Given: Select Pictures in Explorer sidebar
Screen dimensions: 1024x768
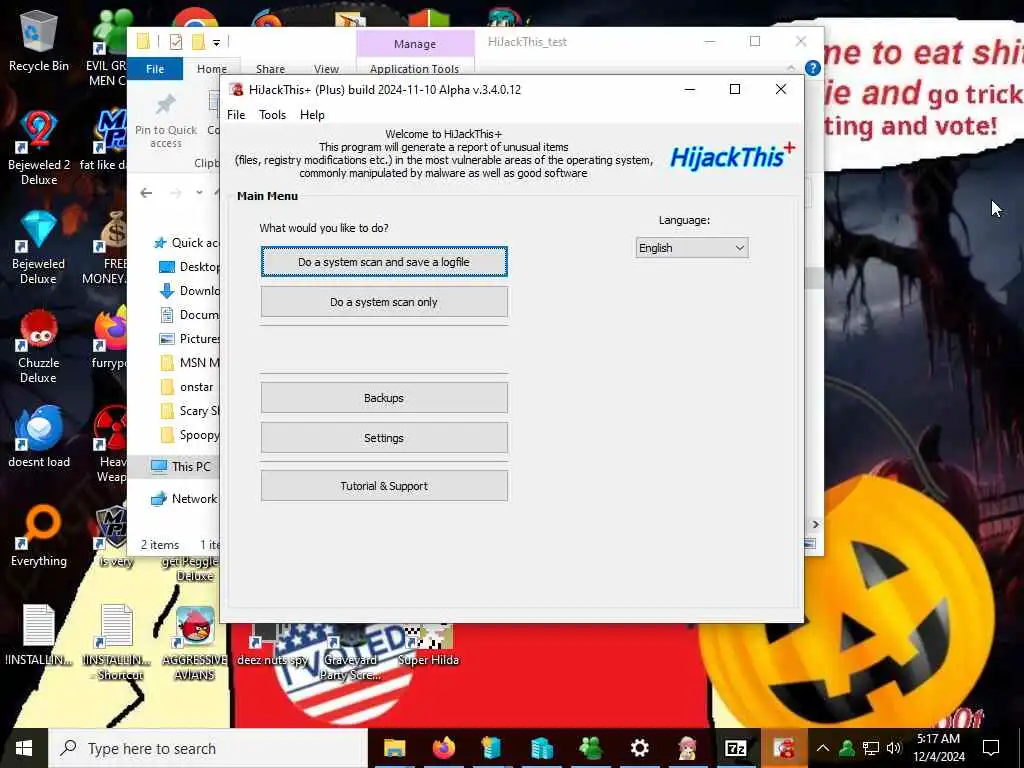Looking at the screenshot, I should click(x=189, y=339).
